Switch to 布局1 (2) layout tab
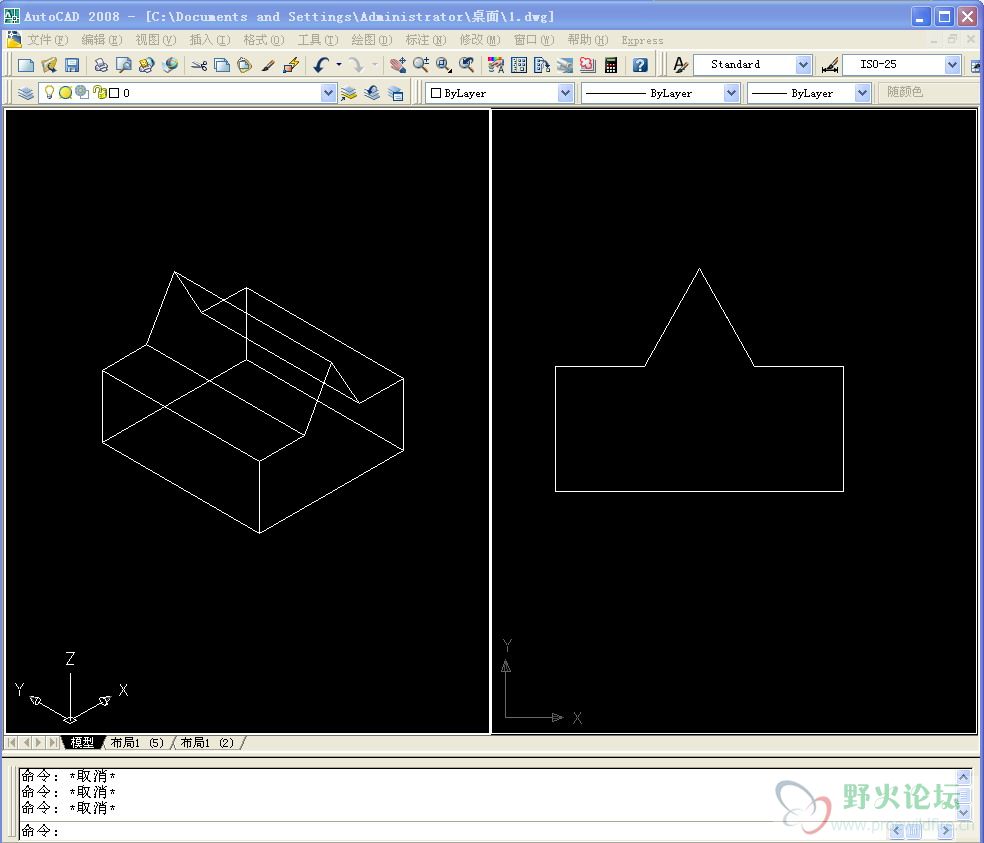 click(x=207, y=743)
